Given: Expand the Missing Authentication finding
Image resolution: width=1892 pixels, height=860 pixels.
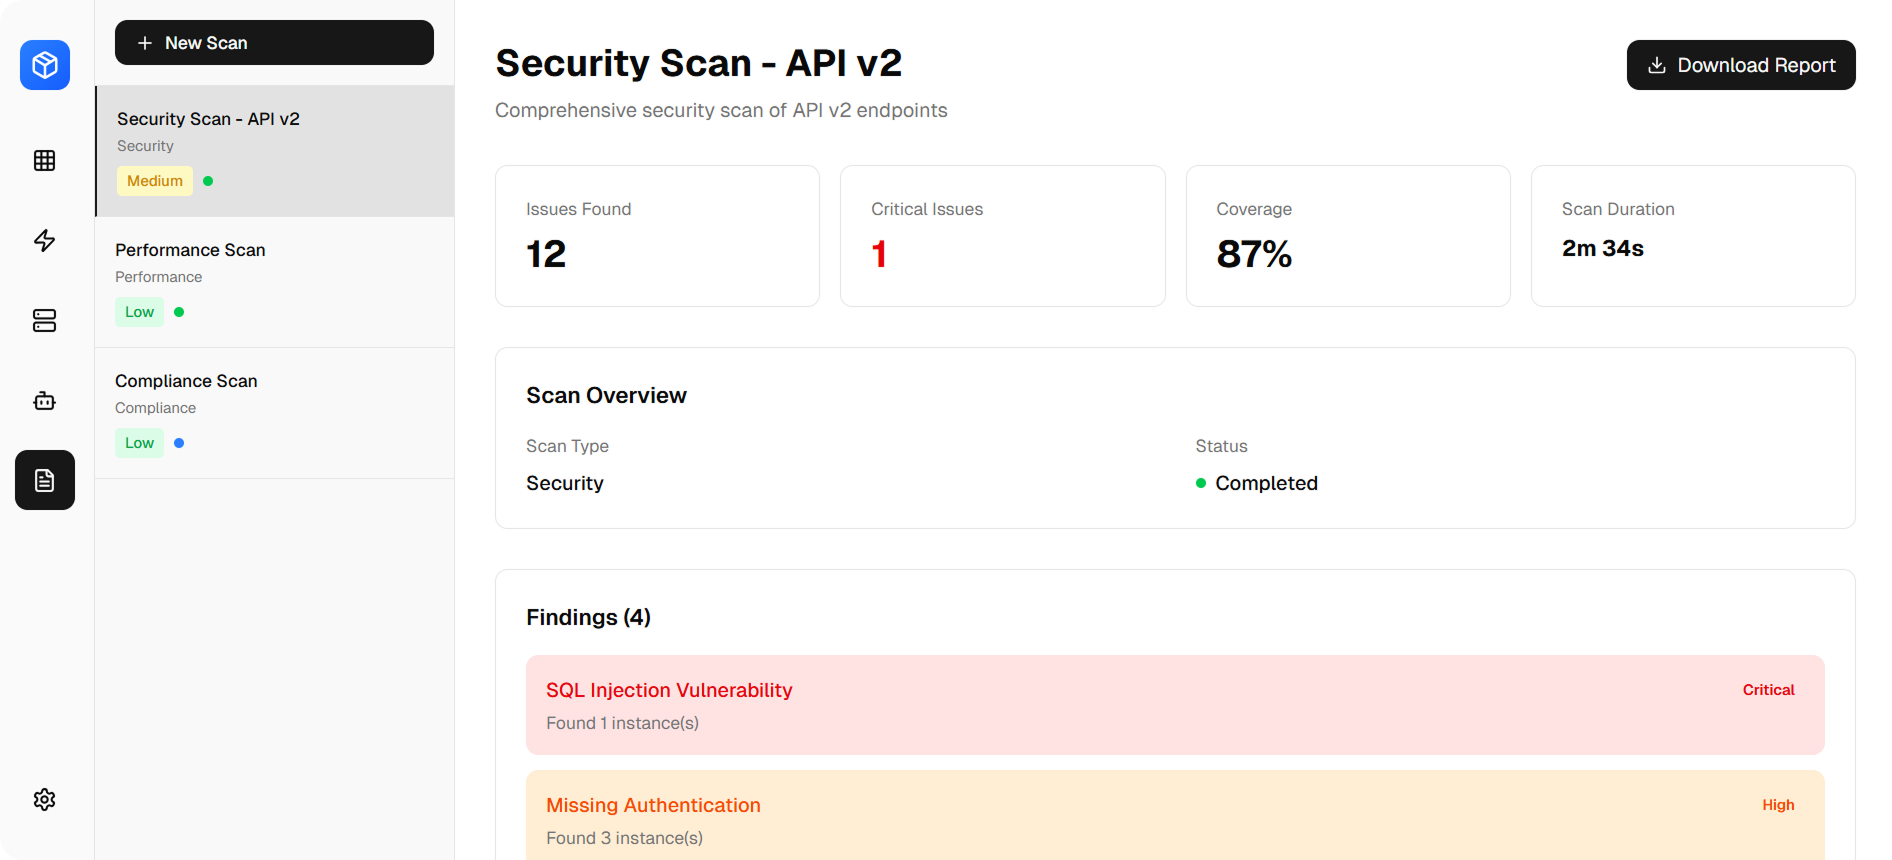Looking at the screenshot, I should (x=1175, y=815).
